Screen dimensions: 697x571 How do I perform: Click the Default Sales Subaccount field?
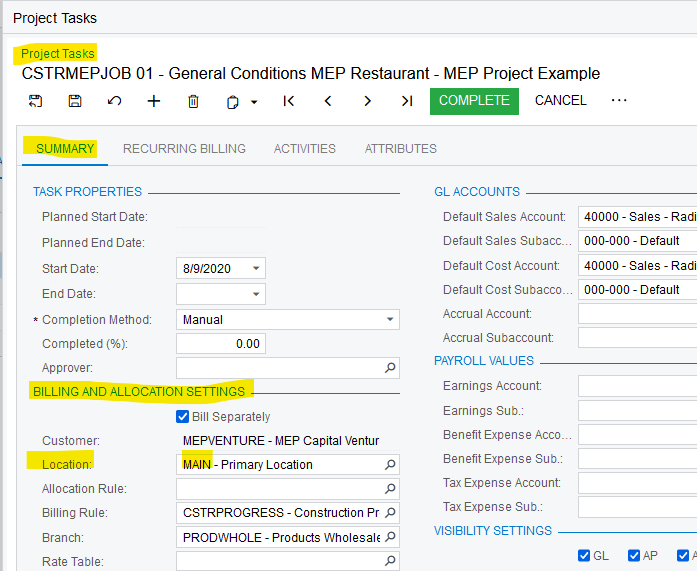tap(637, 241)
